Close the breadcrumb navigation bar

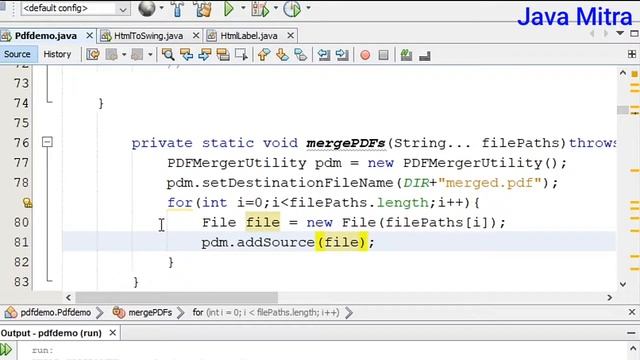click(632, 312)
